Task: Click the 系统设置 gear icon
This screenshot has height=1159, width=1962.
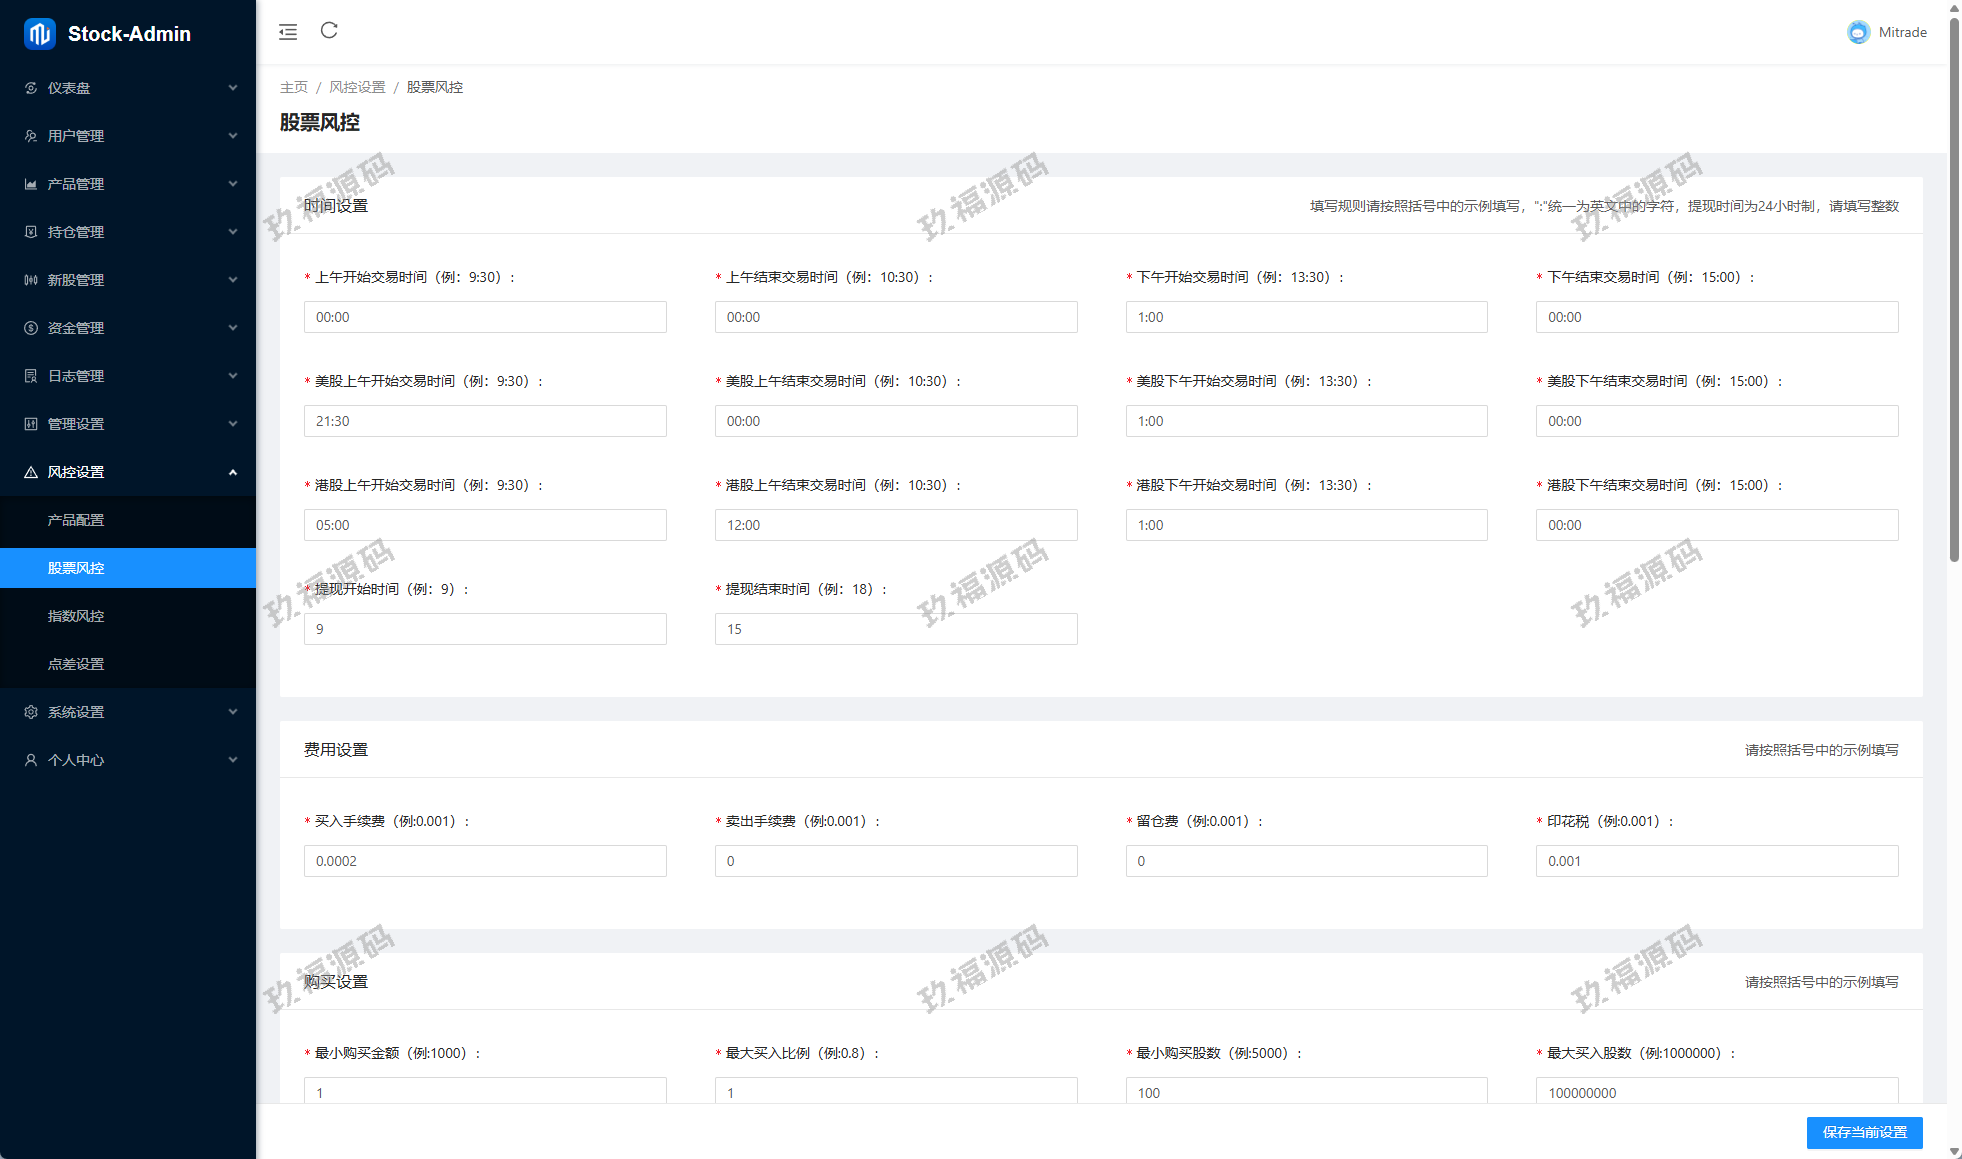Action: tap(31, 712)
